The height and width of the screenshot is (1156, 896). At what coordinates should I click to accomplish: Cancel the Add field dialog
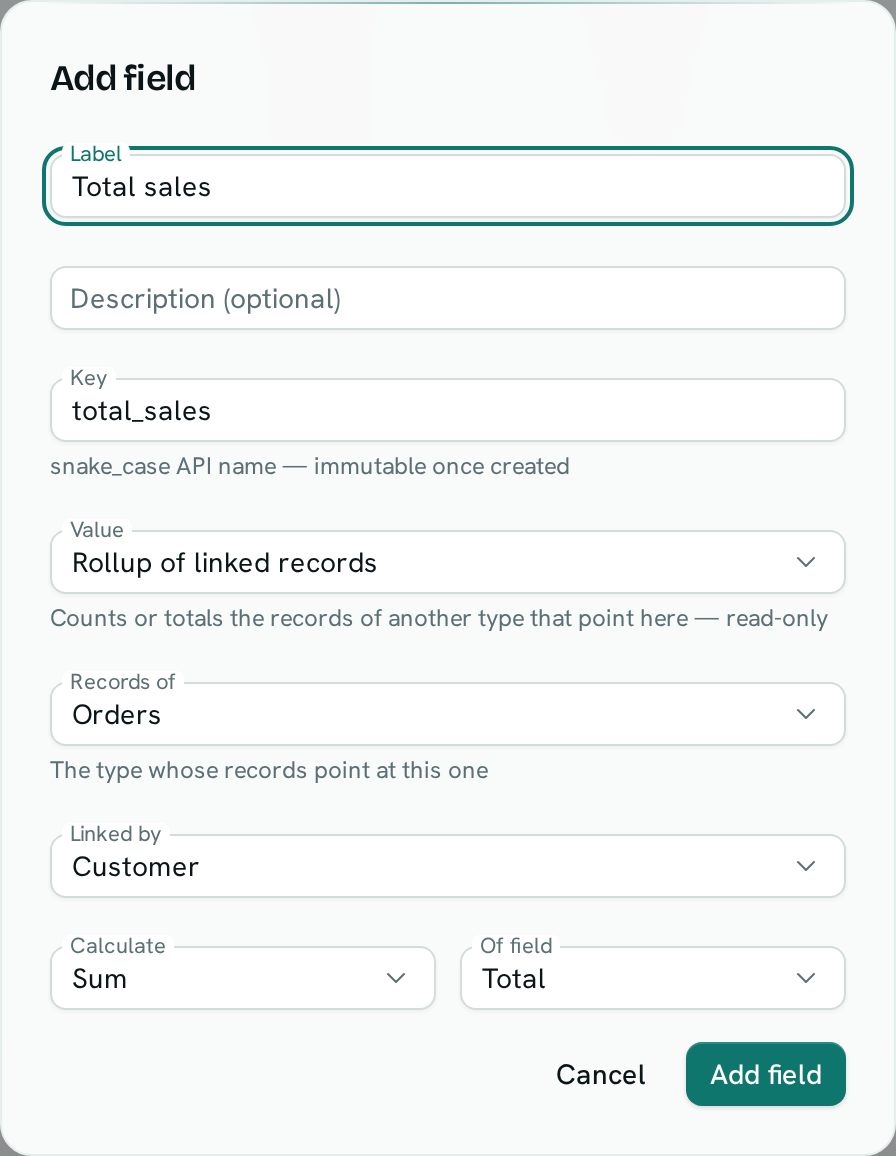pos(600,1075)
